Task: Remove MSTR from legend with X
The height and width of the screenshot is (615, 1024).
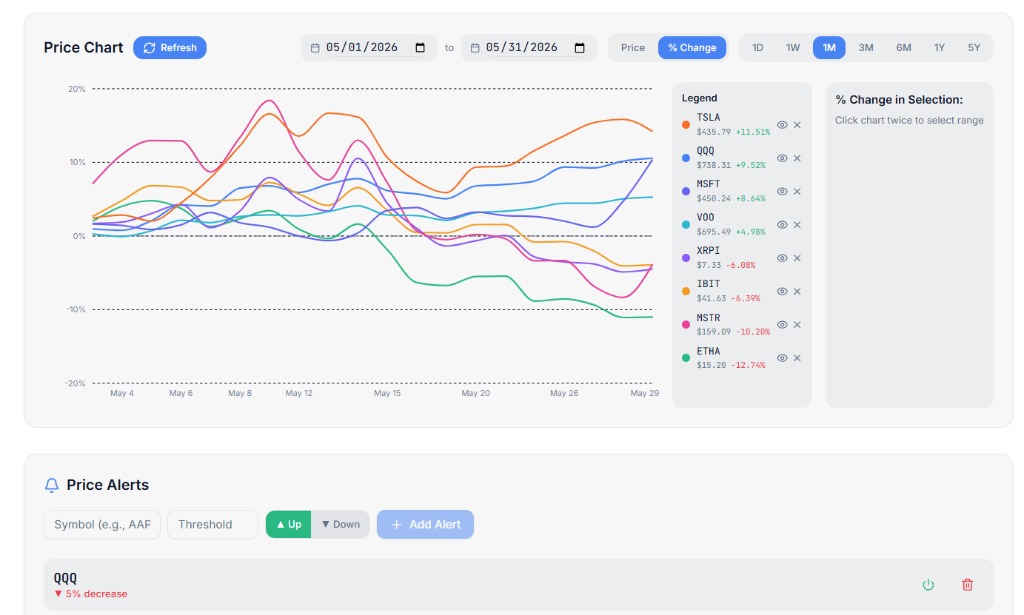Action: [797, 324]
